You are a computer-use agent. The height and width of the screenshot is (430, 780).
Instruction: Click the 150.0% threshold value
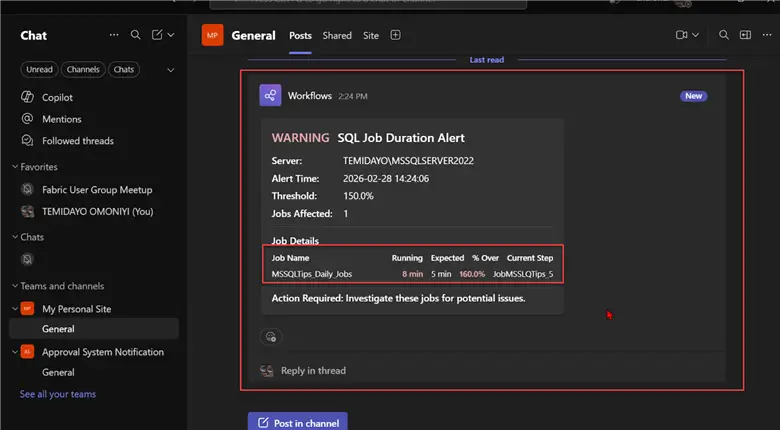click(358, 196)
